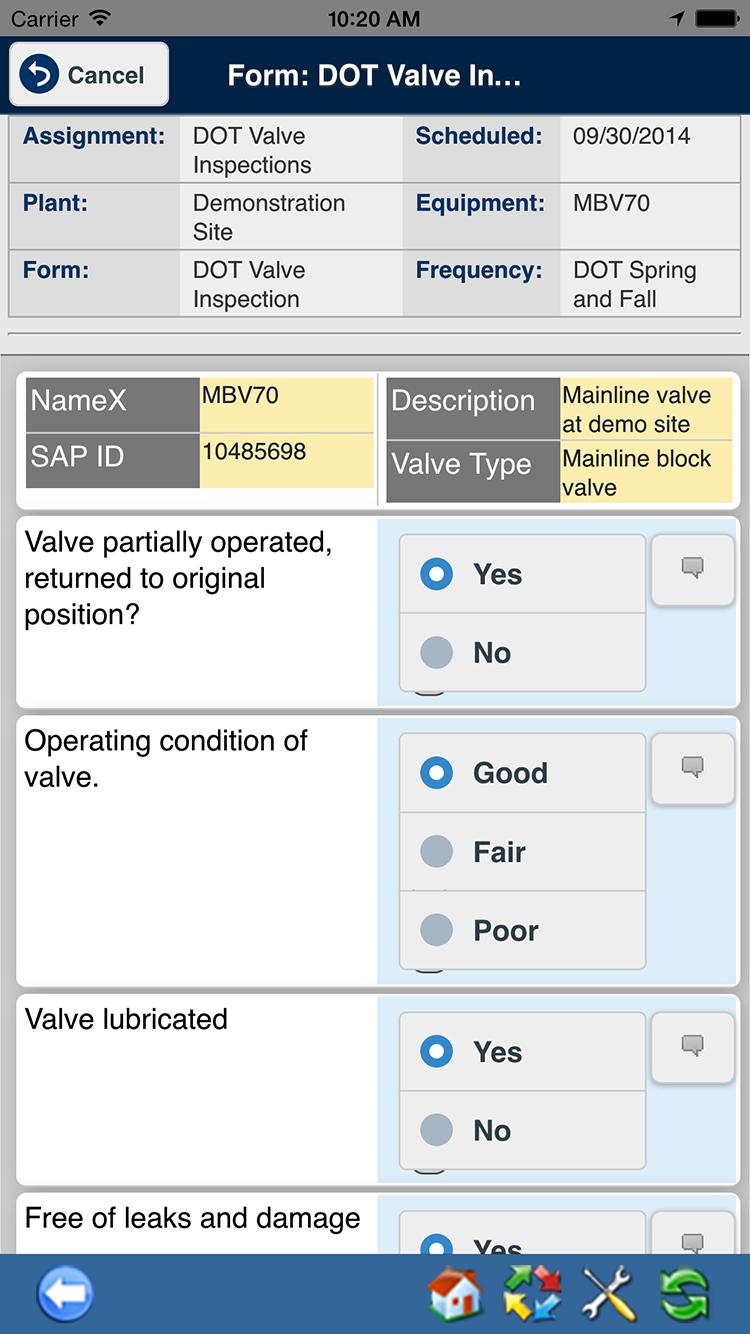Choose Good operating condition
Viewport: 750px width, 1334px height.
[x=522, y=773]
